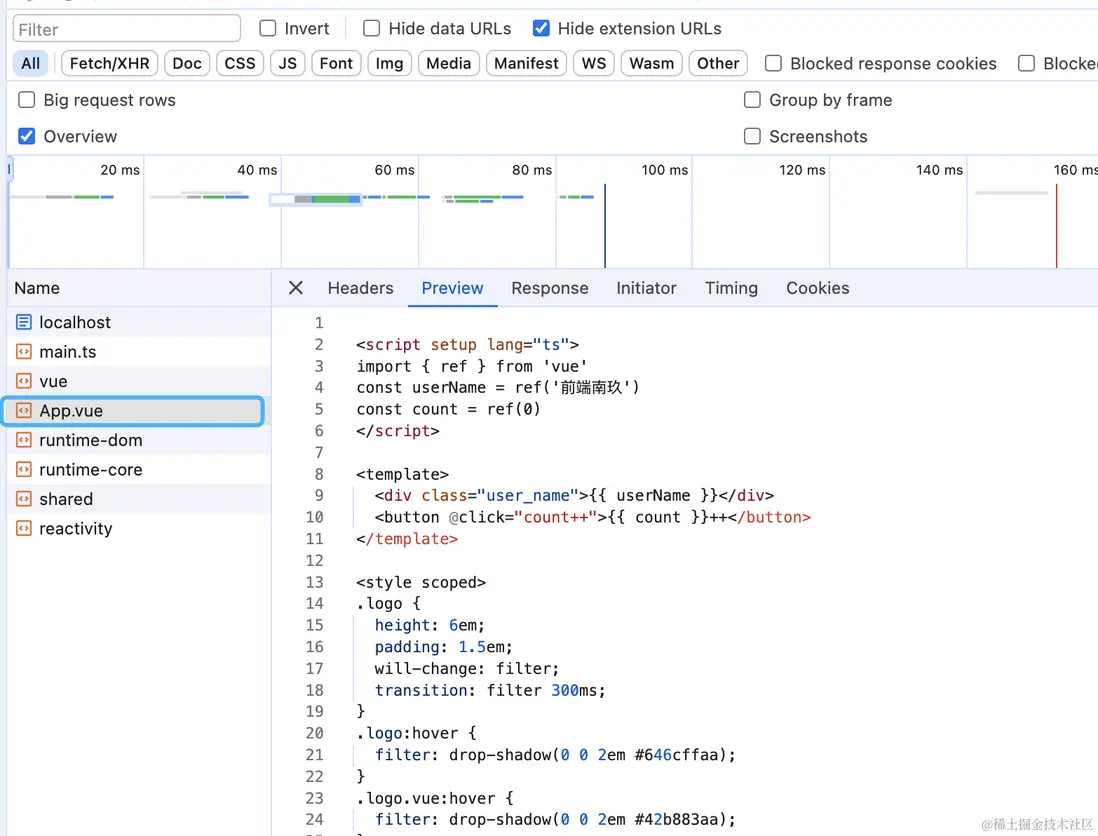Screen dimensions: 1098x836
Task: Enable the Invert filter checkbox
Action: click(x=268, y=29)
